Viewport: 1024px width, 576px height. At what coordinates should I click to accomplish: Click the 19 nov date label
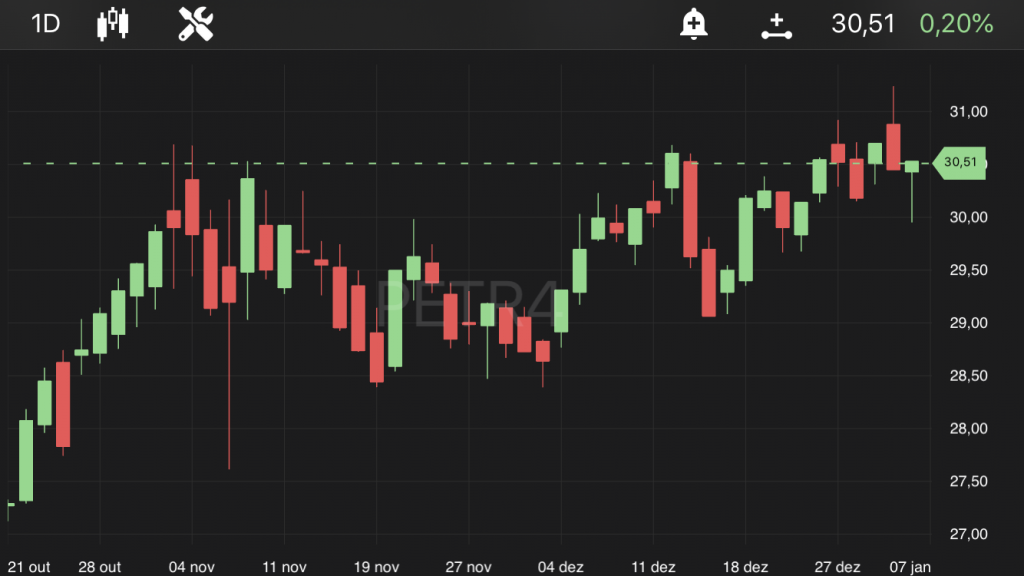click(x=376, y=567)
